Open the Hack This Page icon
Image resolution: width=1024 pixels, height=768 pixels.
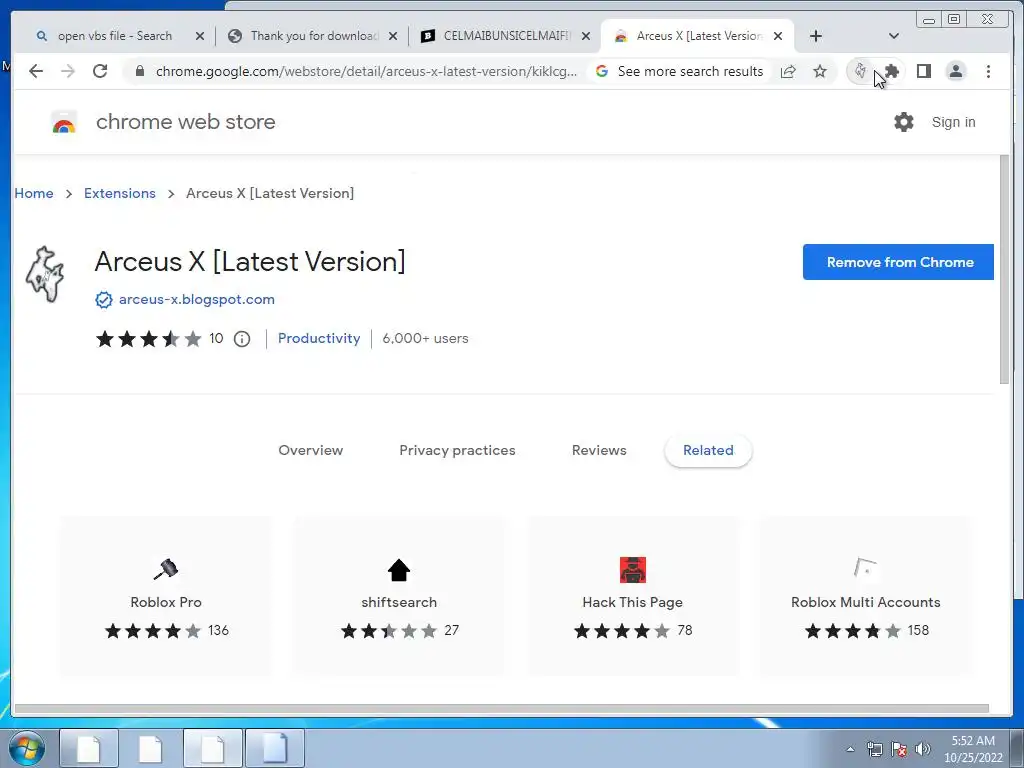[x=632, y=569]
